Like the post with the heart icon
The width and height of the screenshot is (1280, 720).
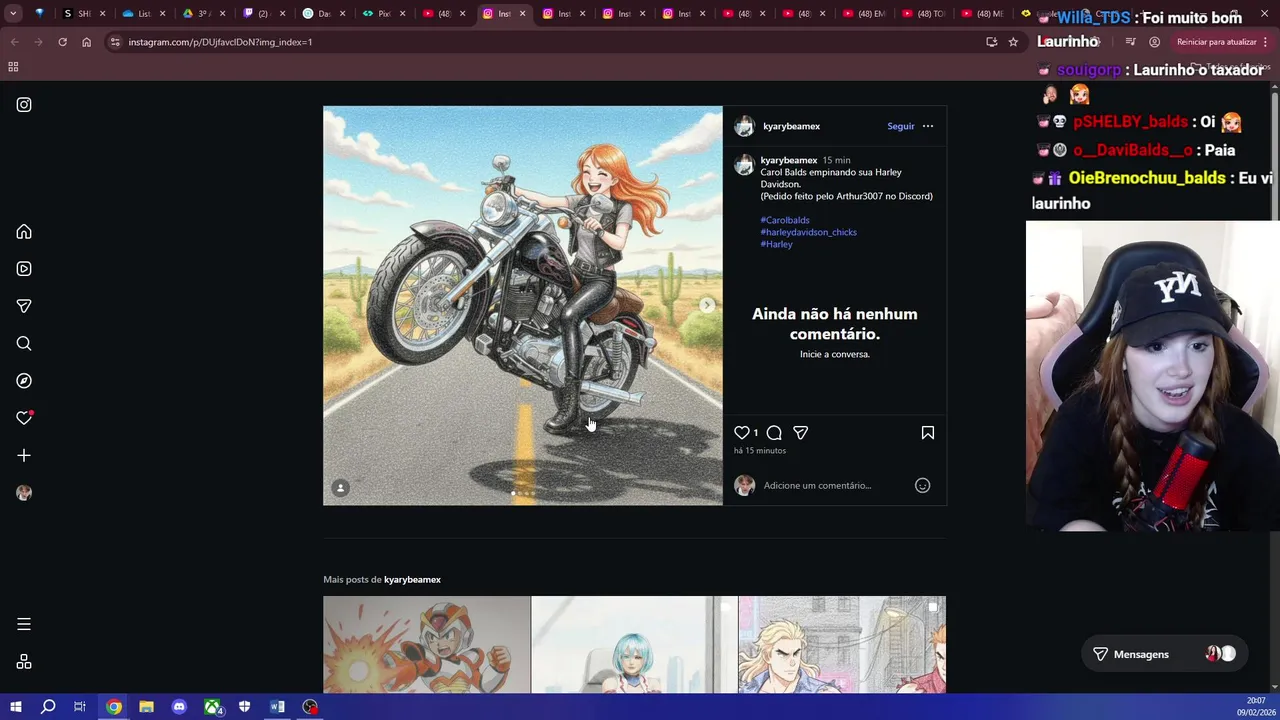(742, 433)
